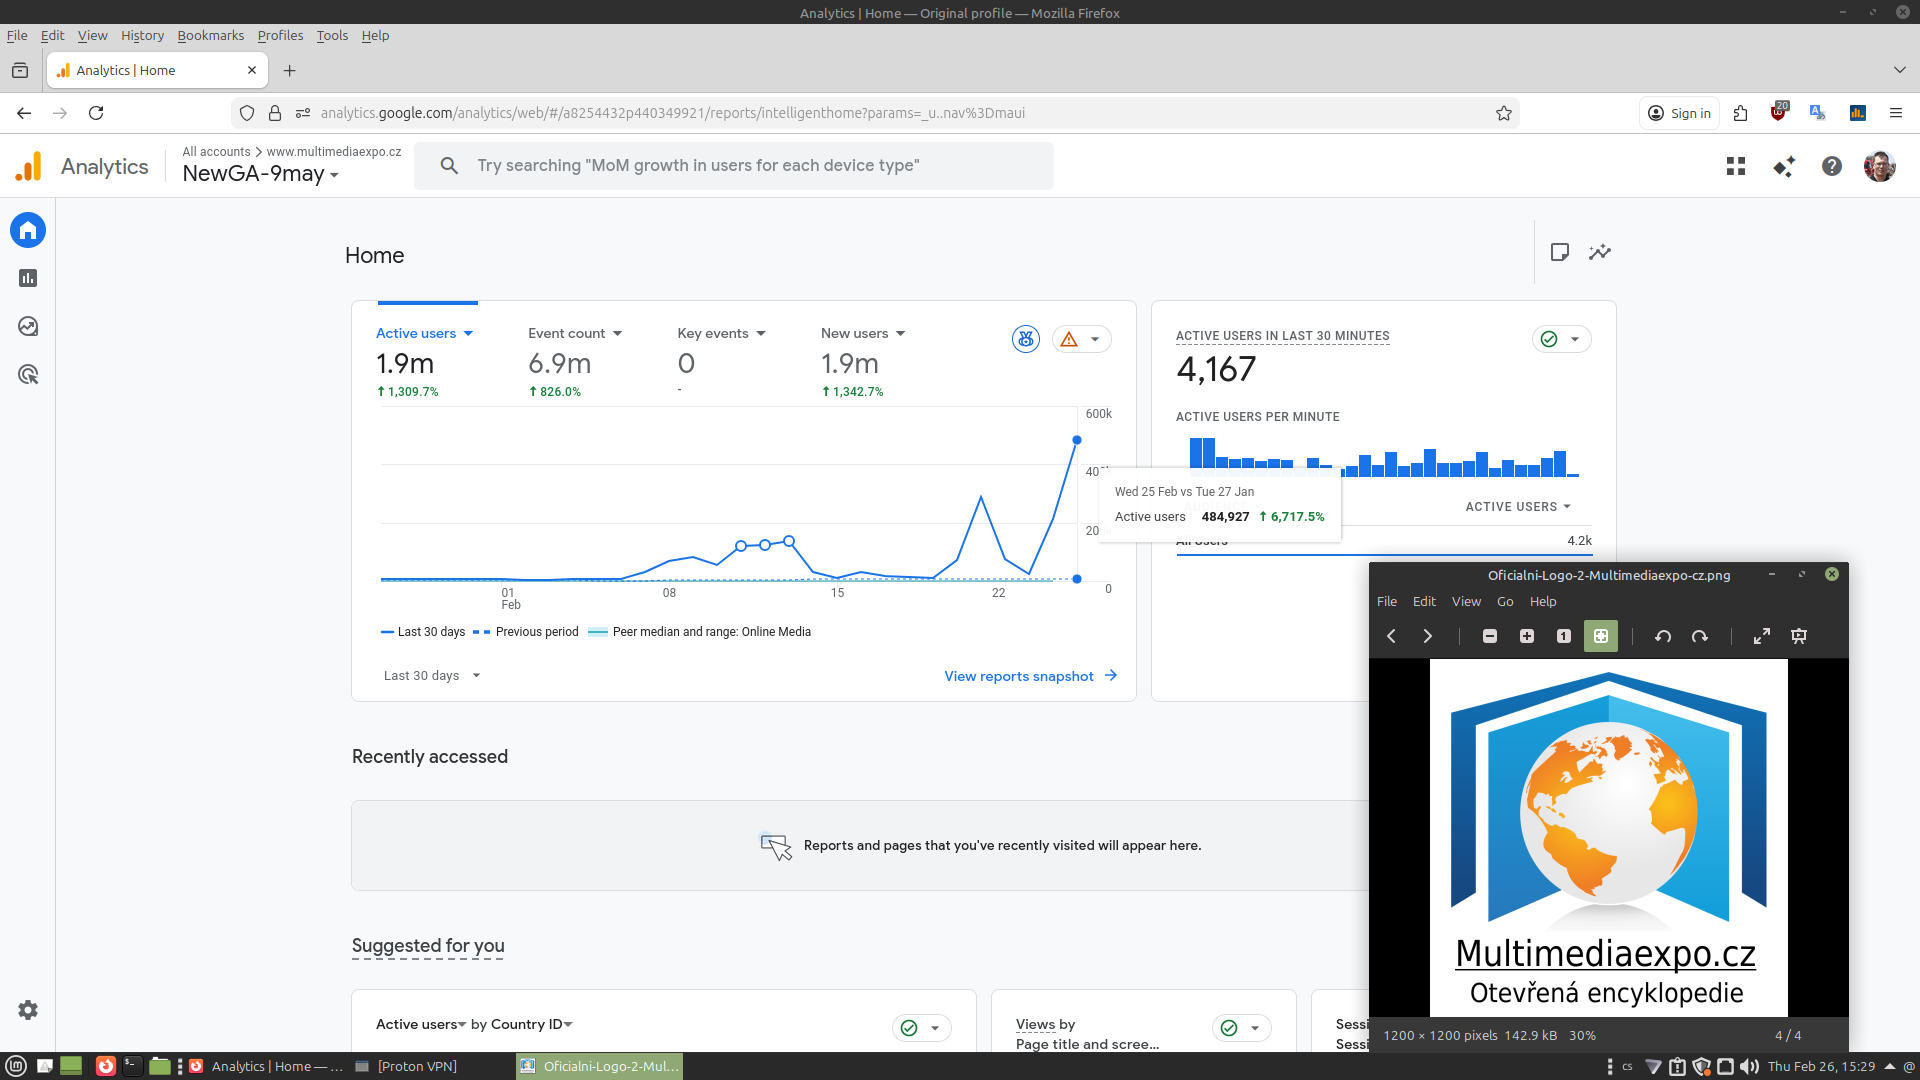Screen dimensions: 1920x1080
Task: Open the Advertising icon in left sidebar
Action: (x=28, y=375)
